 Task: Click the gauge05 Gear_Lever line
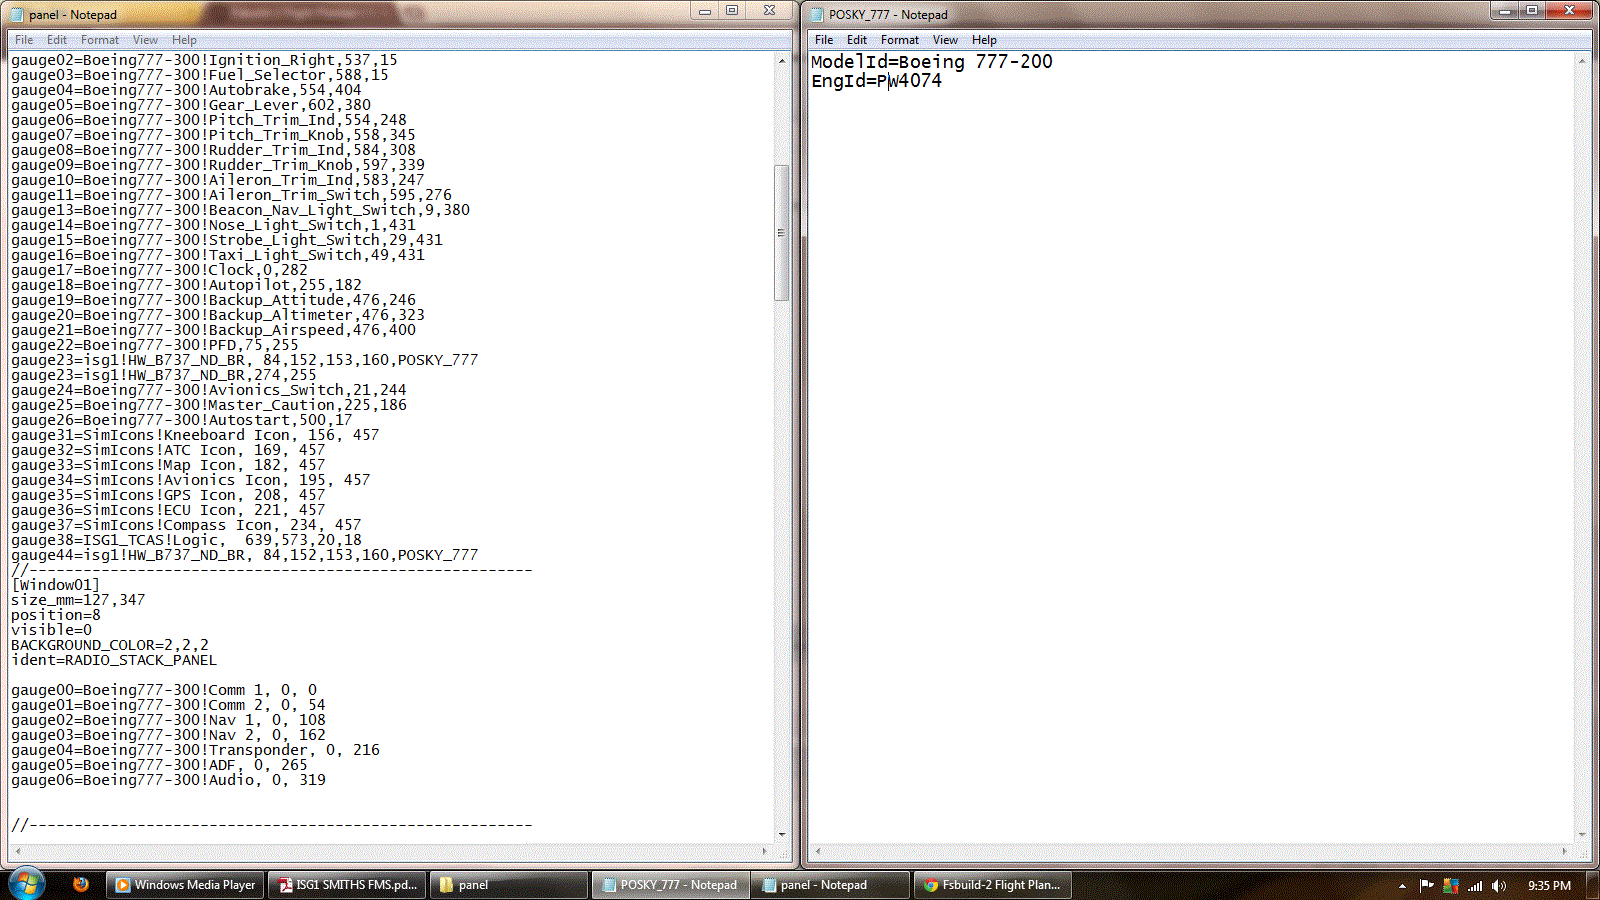point(191,105)
